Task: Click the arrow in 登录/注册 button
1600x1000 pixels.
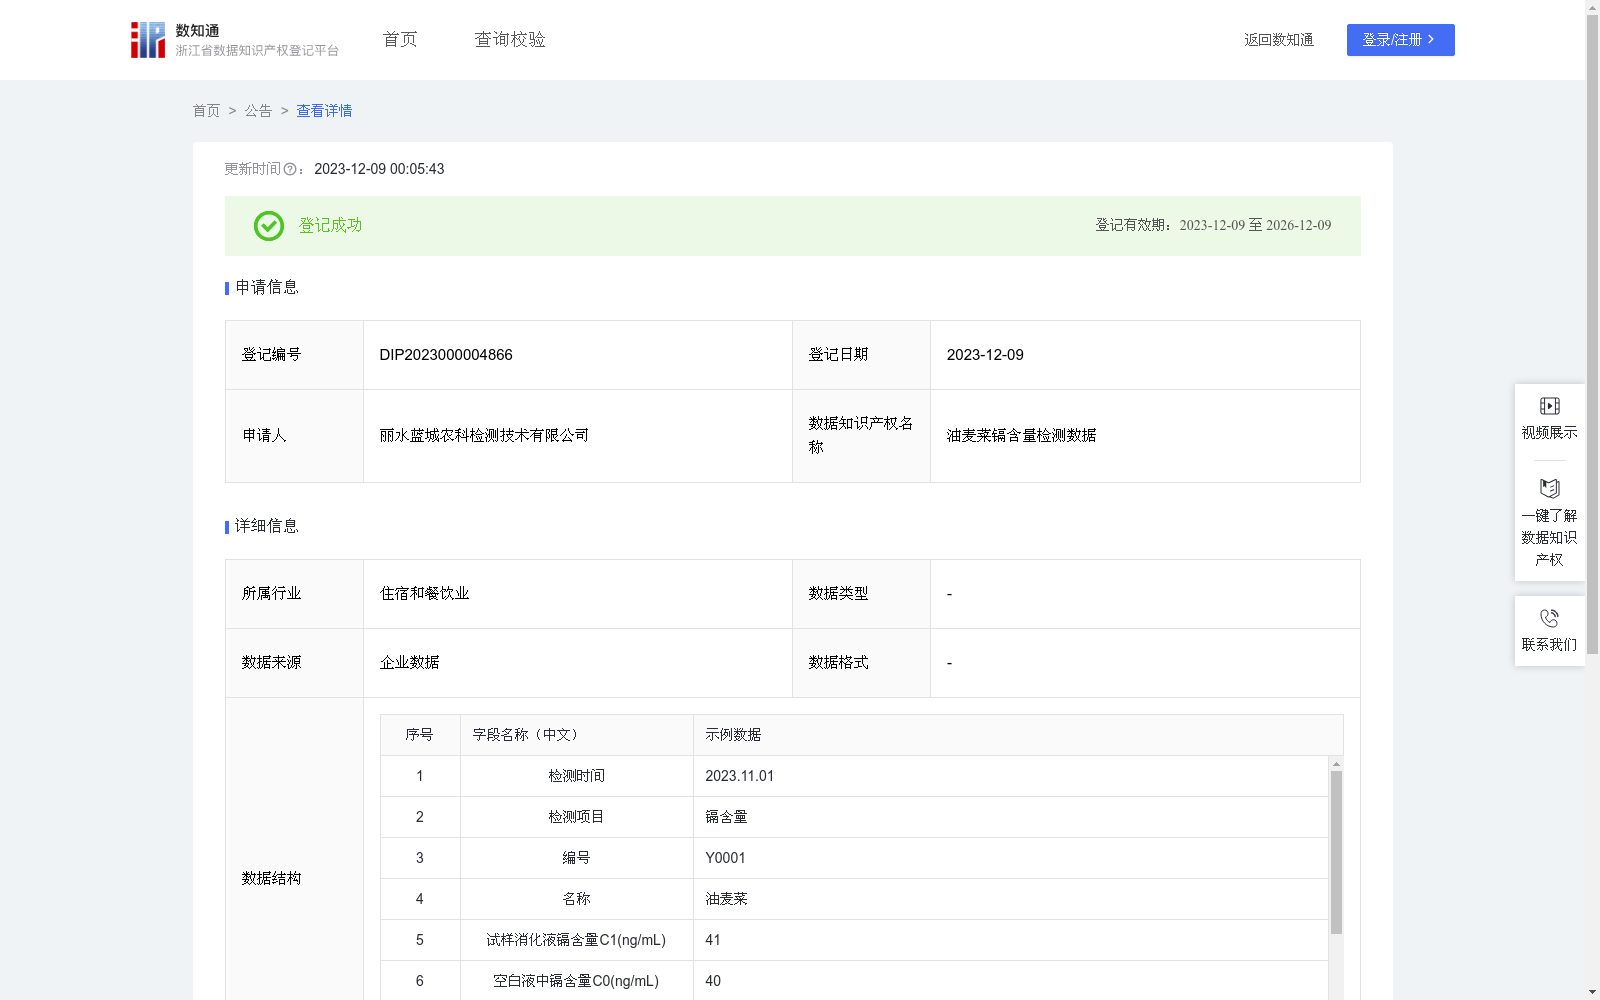Action: 1431,40
